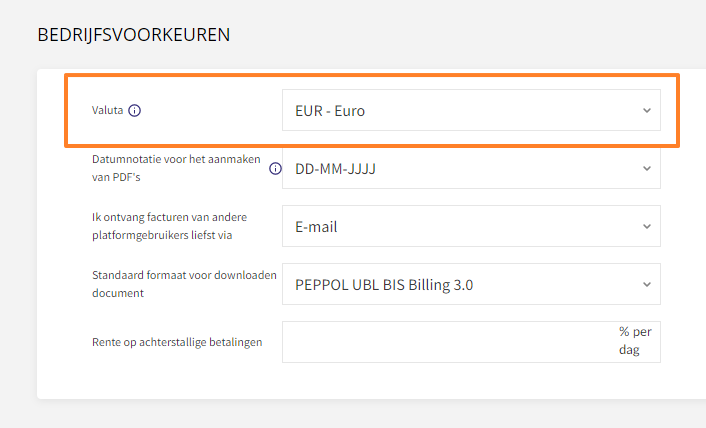Expand the Valuta dropdown chevron
Image resolution: width=706 pixels, height=428 pixels.
[647, 110]
